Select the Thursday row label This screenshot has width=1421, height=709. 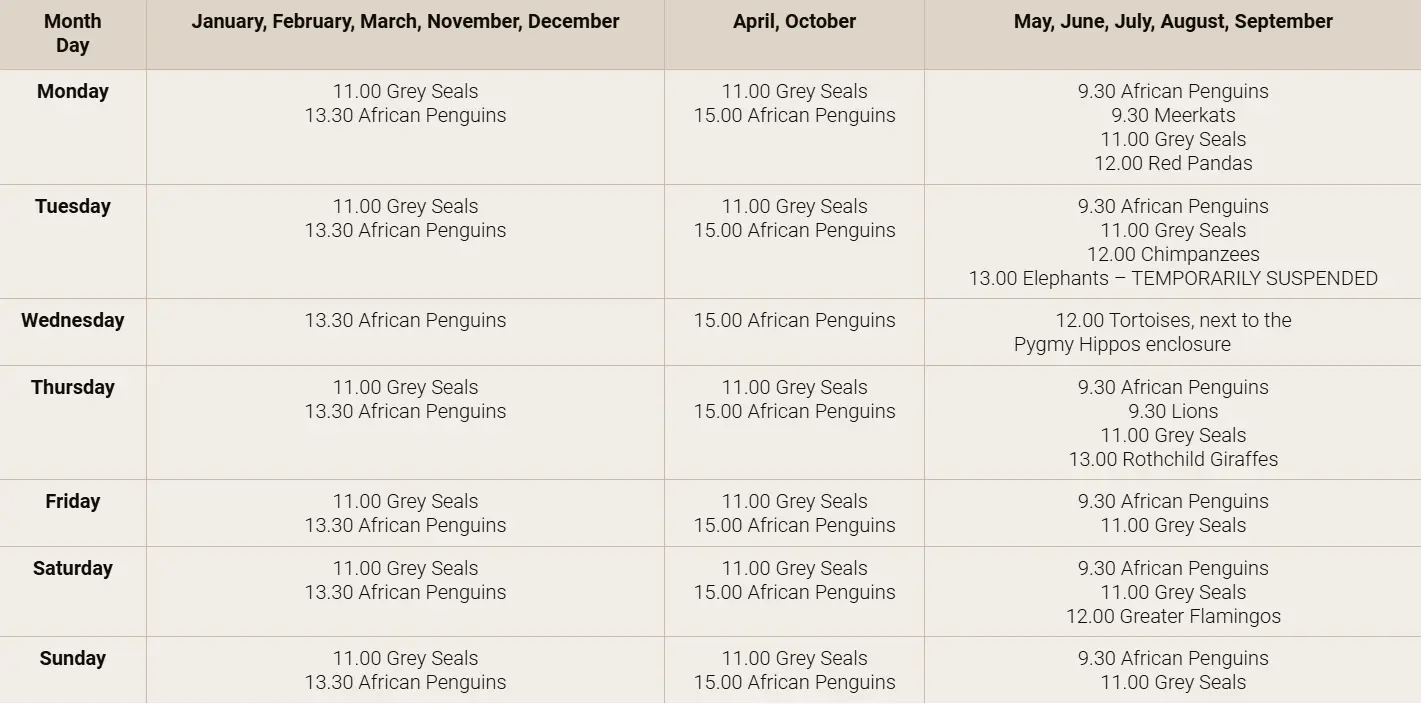pos(73,387)
